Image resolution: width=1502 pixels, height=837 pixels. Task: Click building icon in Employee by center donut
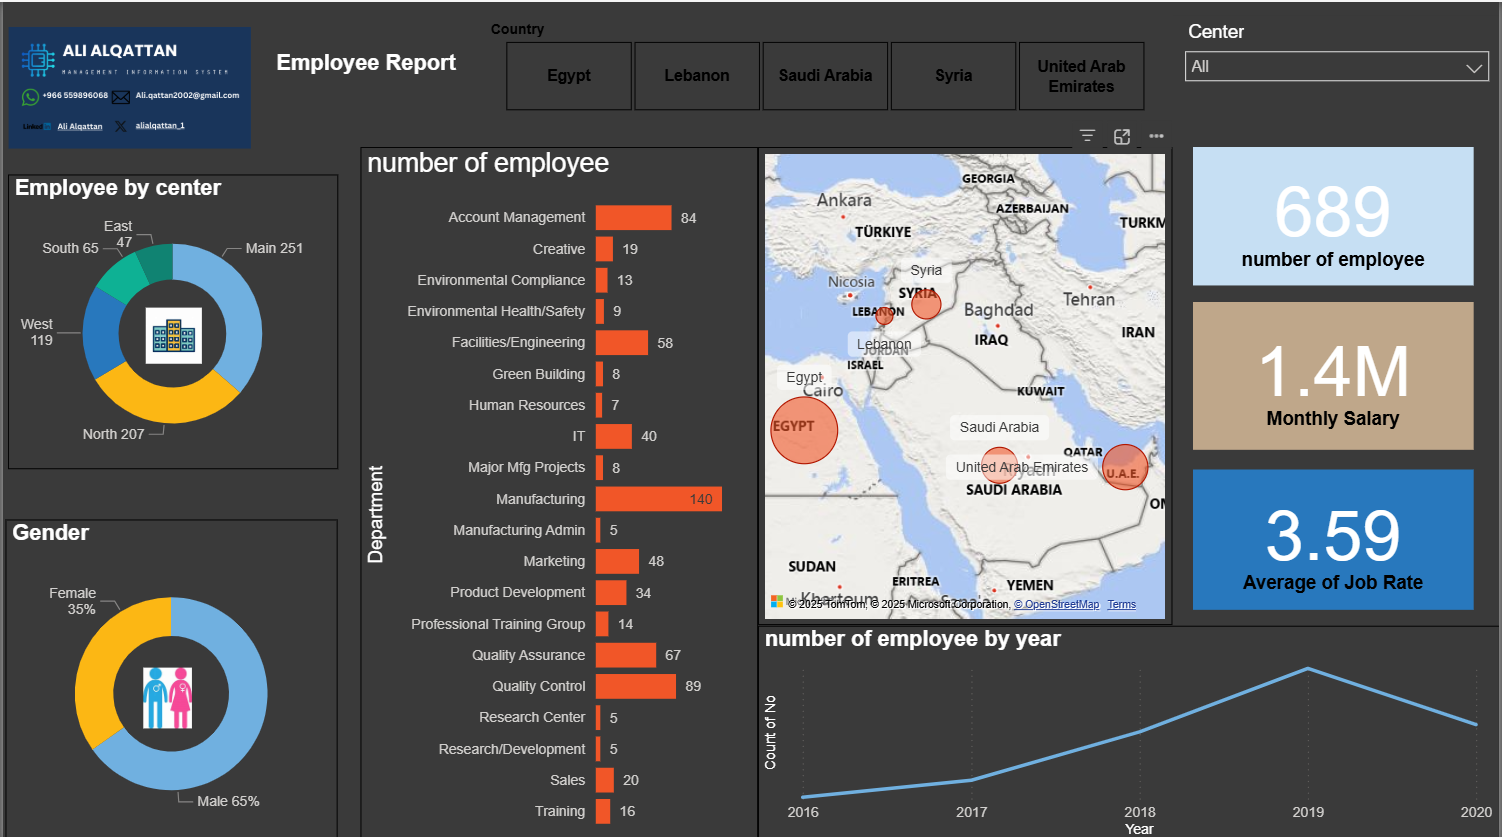[174, 336]
